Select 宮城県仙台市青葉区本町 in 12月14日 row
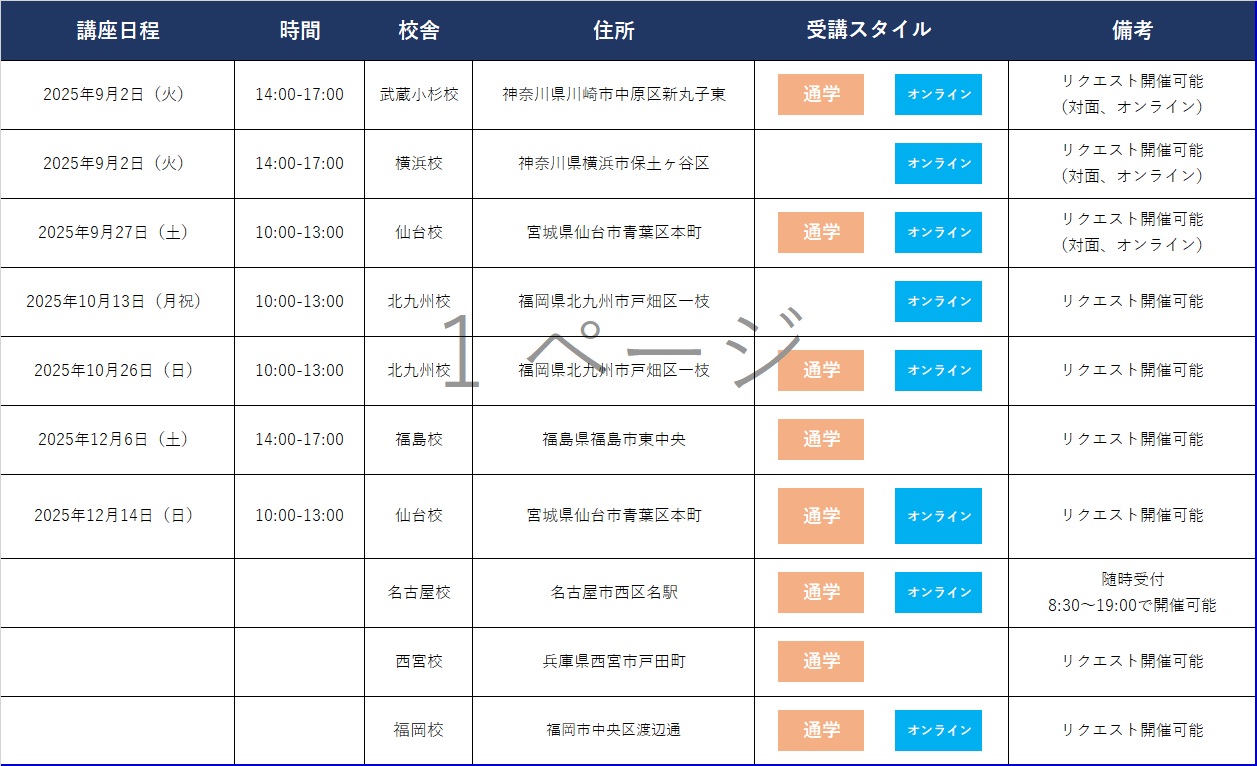Viewport: 1257px width, 766px height. (614, 516)
